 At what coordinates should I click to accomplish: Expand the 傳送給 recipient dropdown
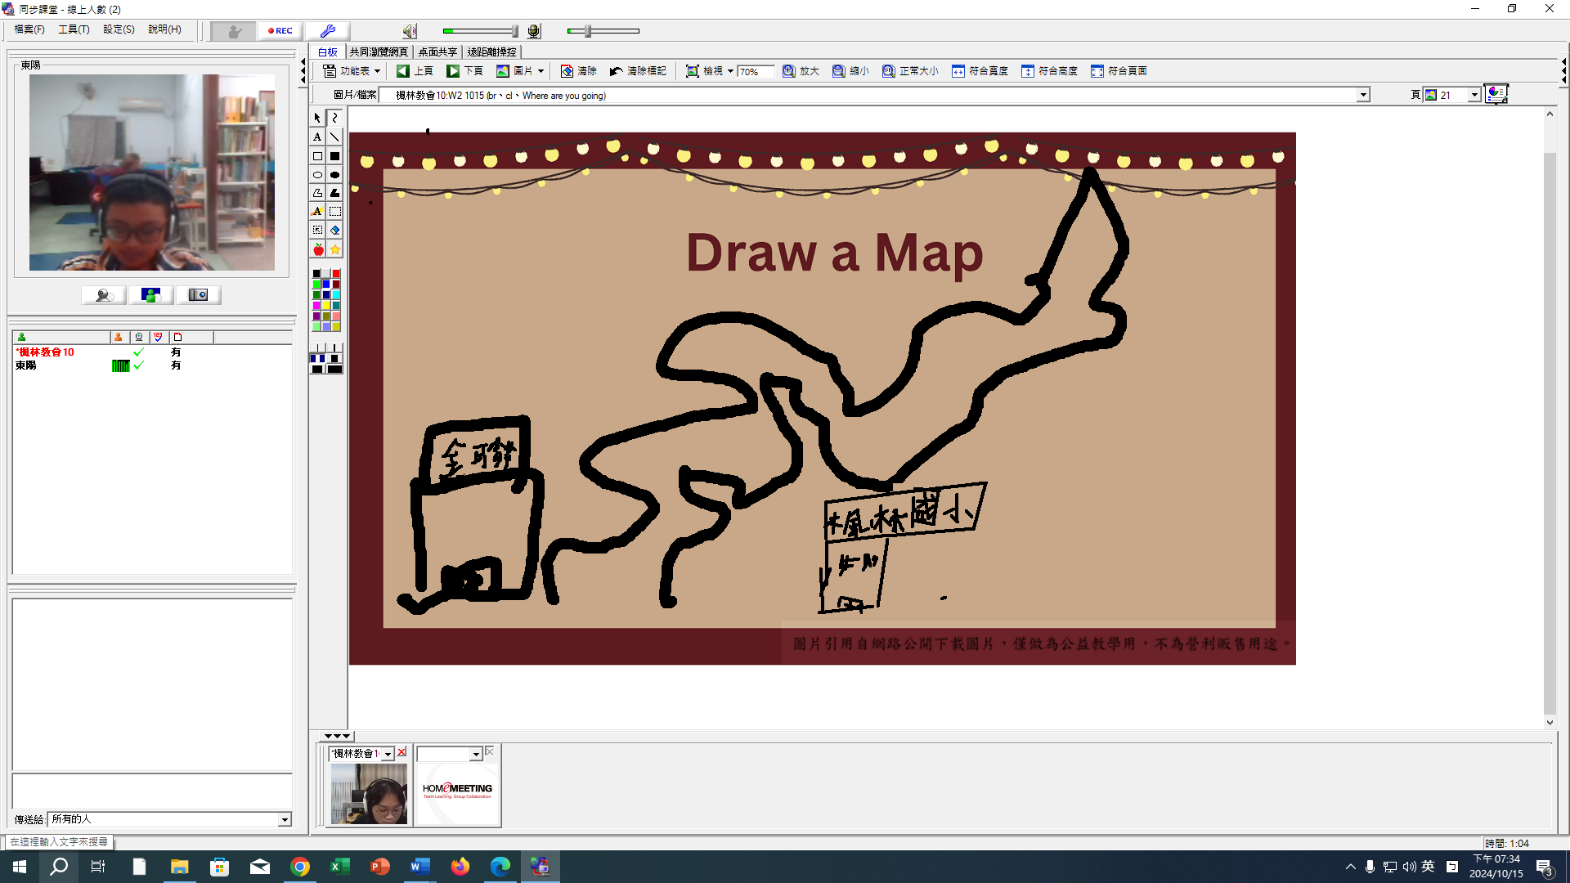(284, 819)
